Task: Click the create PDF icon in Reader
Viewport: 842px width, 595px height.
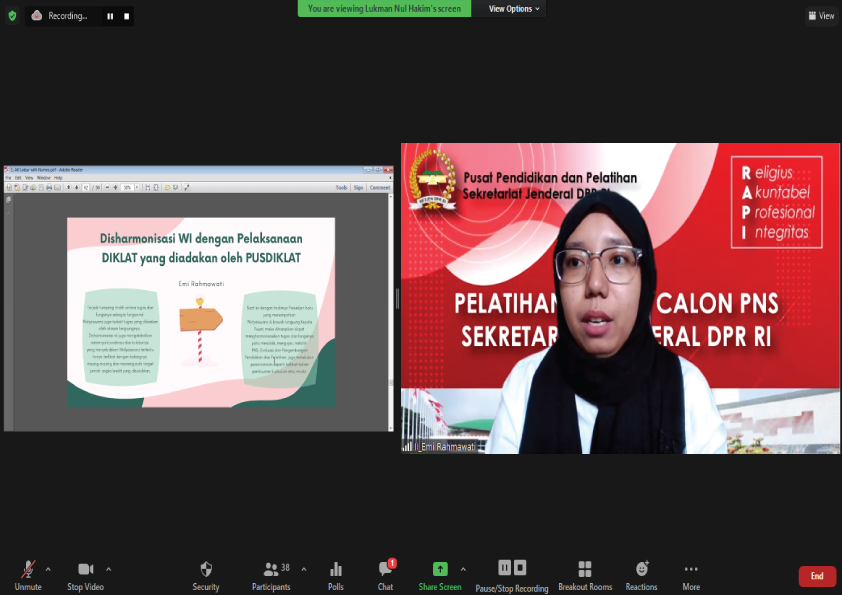Action: click(x=17, y=187)
